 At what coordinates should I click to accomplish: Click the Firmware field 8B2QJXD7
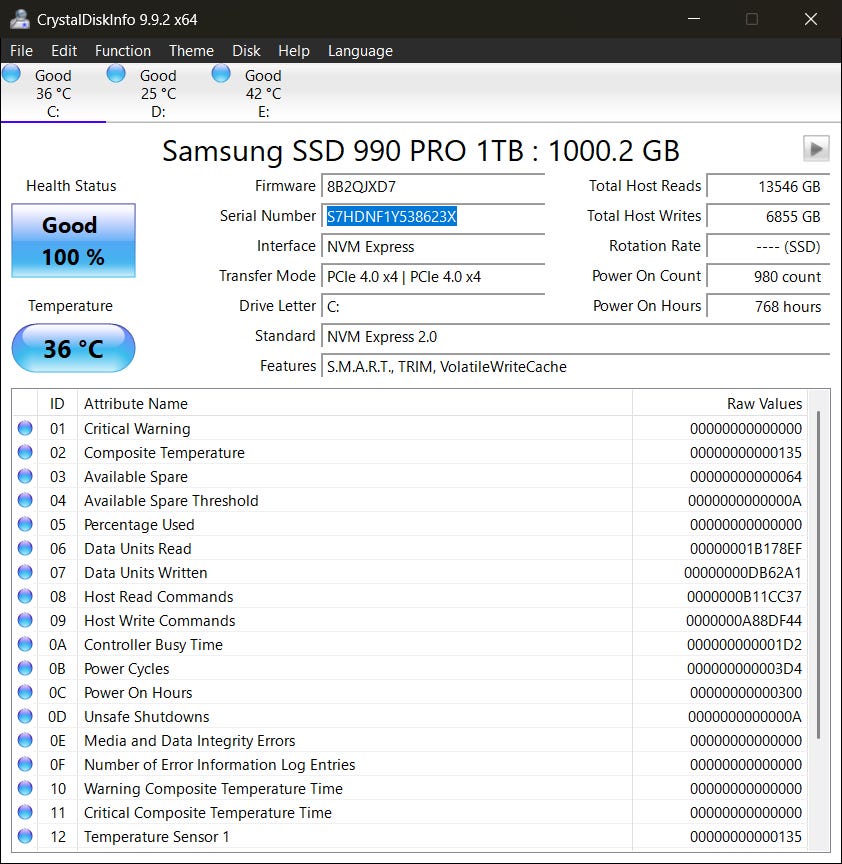tap(433, 186)
